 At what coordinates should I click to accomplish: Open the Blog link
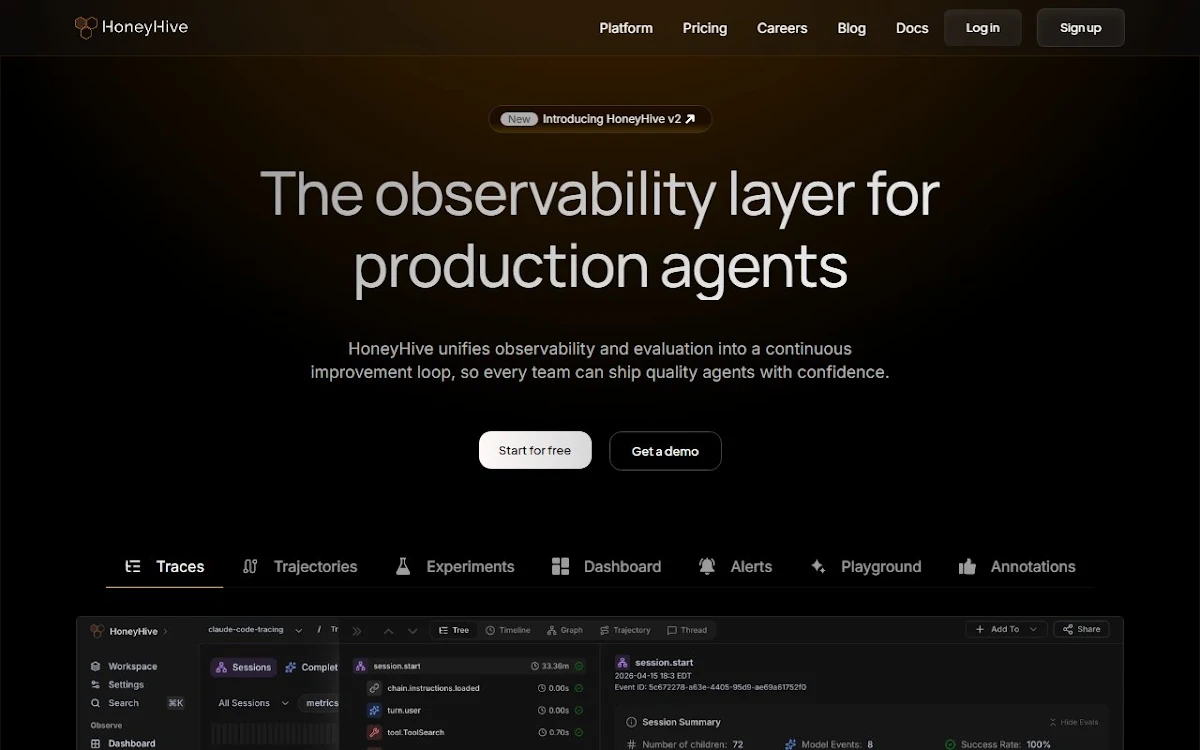point(852,28)
